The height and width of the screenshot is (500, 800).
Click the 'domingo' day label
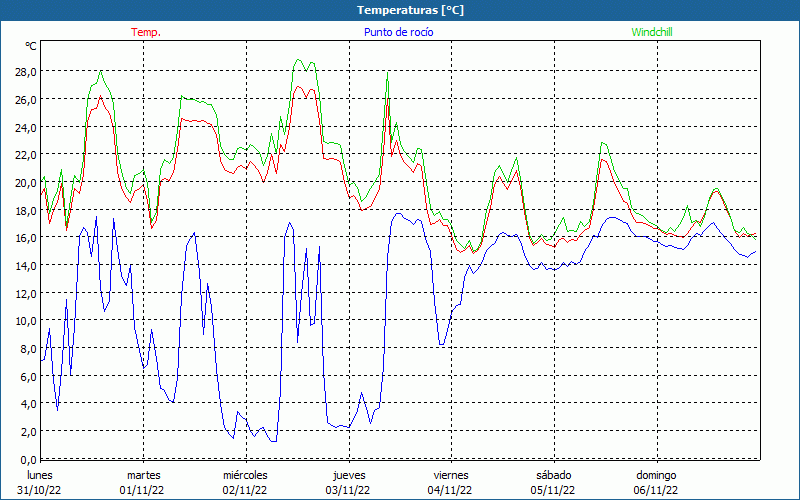click(656, 475)
